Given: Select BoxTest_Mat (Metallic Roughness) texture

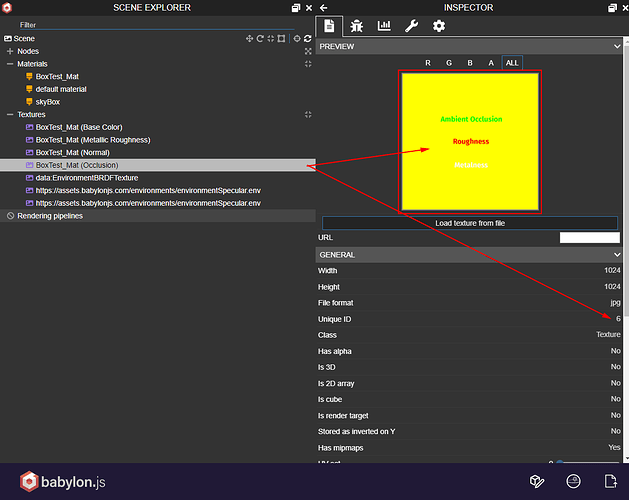Looking at the screenshot, I should click(x=93, y=140).
